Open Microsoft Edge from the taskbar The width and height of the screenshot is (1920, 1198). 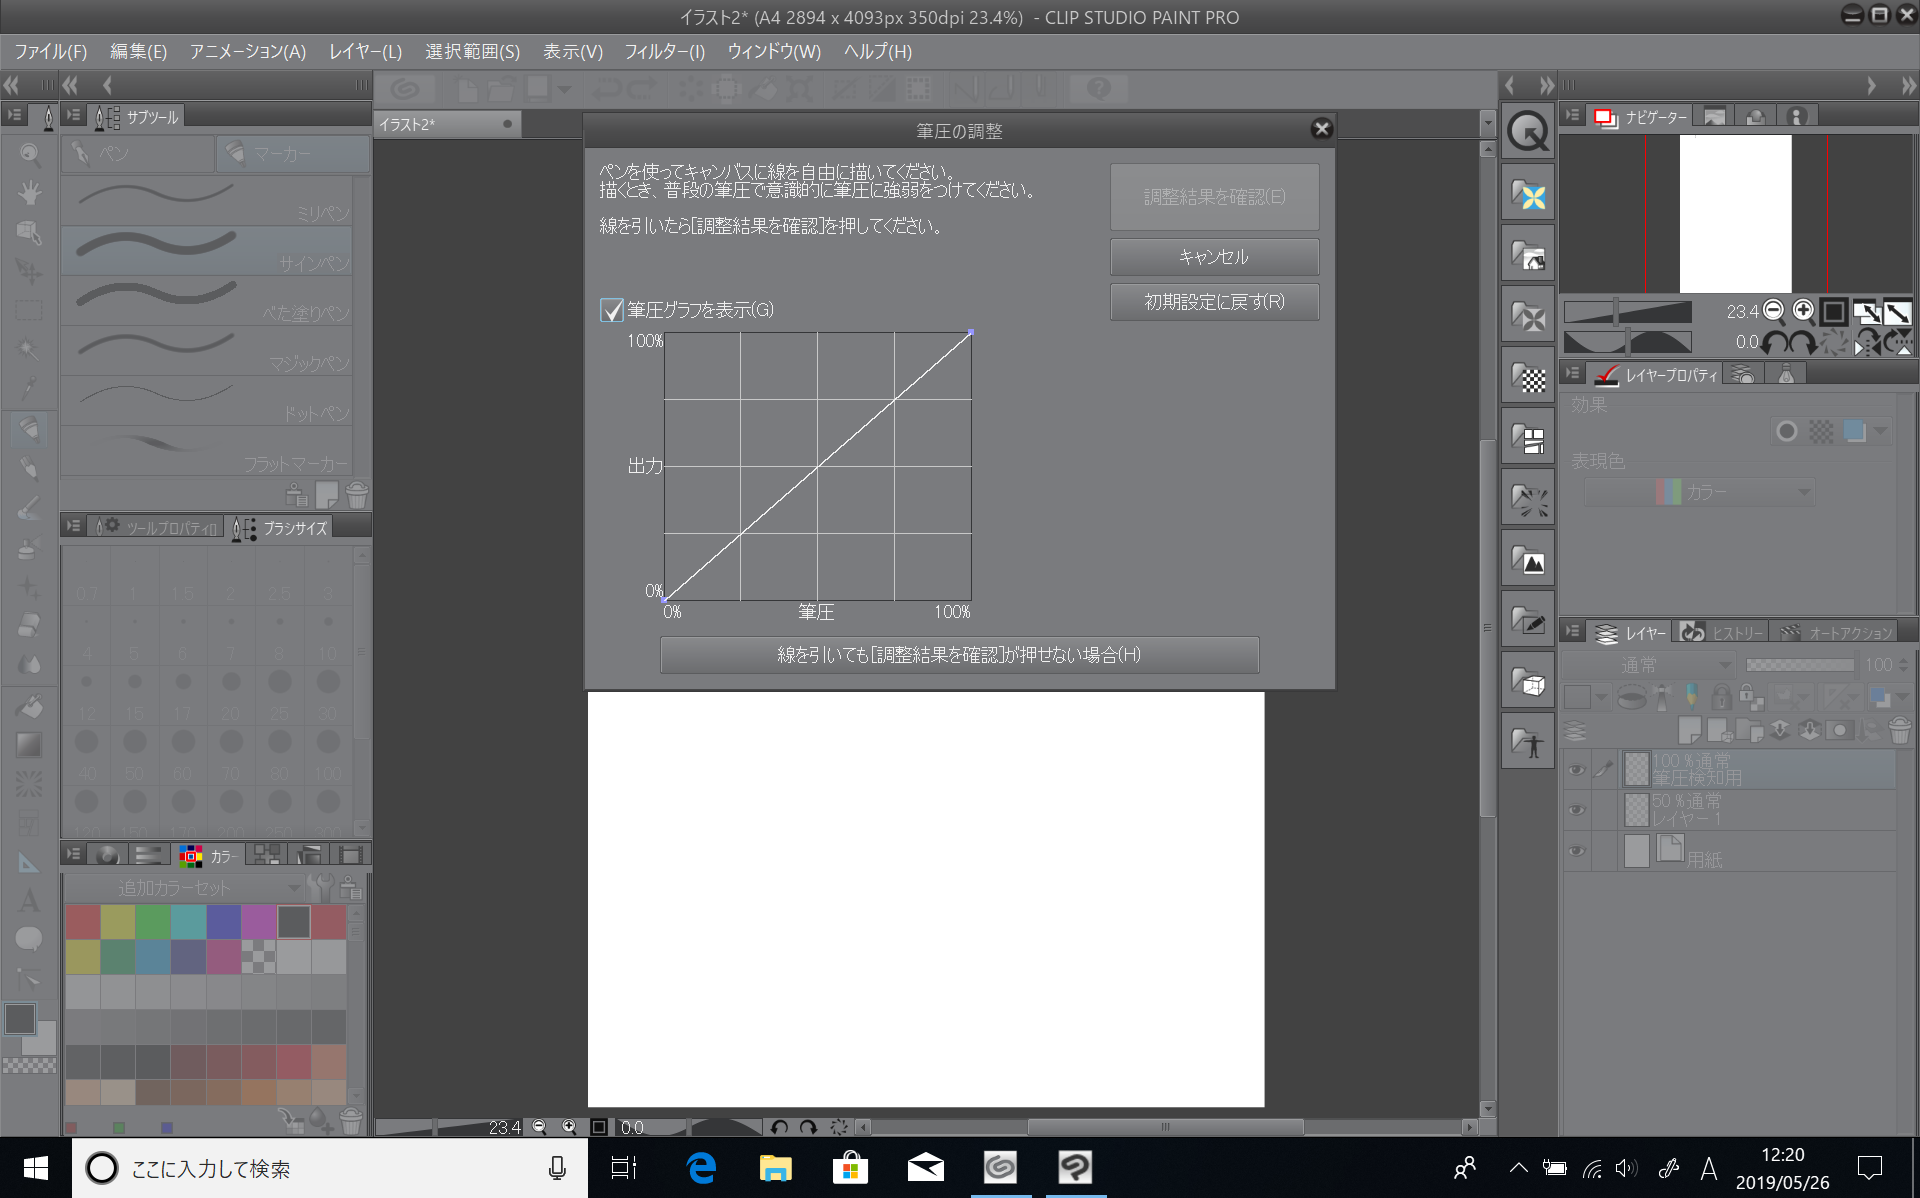701,1167
